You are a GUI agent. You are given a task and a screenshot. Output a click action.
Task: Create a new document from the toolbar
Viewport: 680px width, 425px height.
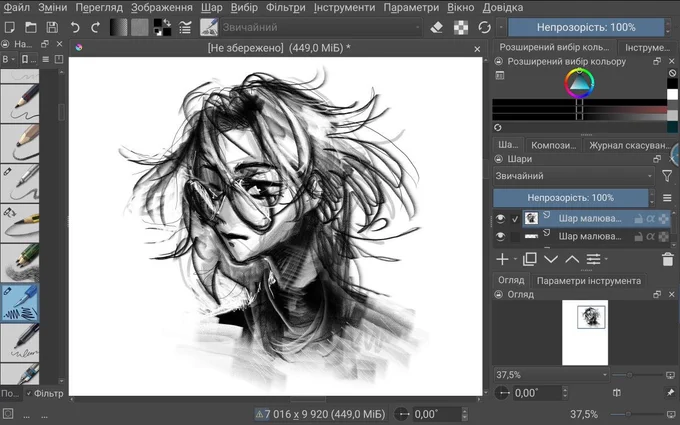10,27
